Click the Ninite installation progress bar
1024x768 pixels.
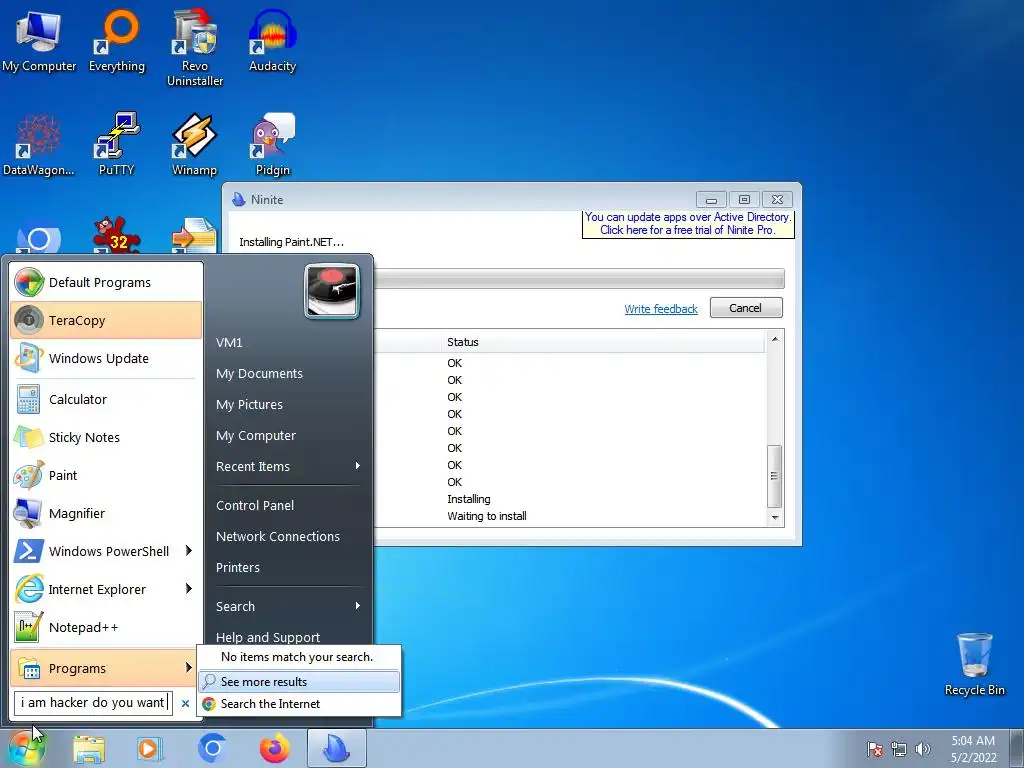click(579, 278)
